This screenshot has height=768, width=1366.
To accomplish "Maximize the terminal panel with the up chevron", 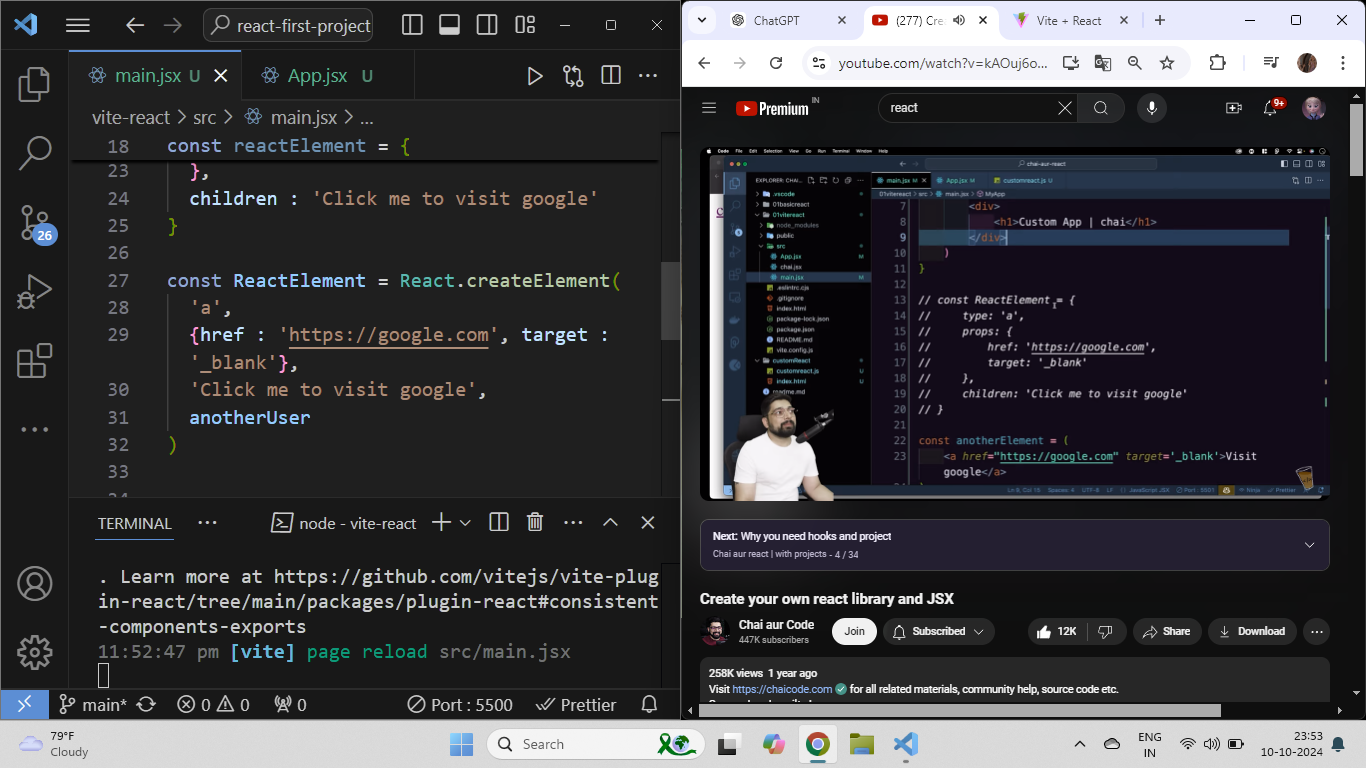I will pyautogui.click(x=610, y=522).
